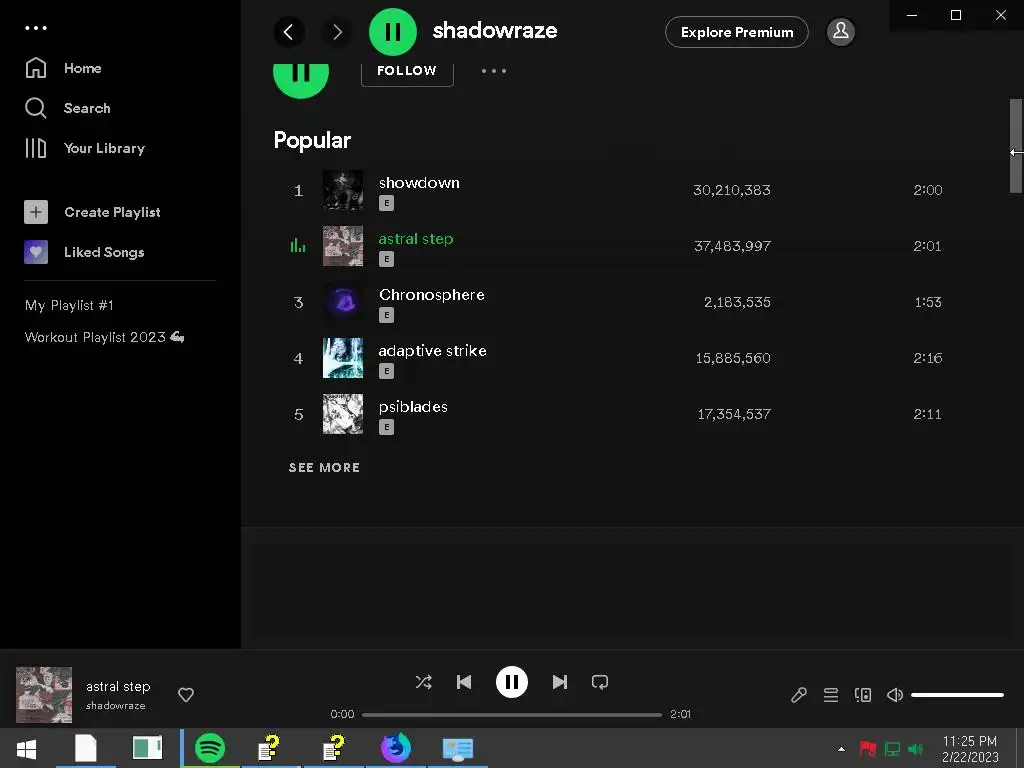Open the Windows Start menu

tap(26, 748)
